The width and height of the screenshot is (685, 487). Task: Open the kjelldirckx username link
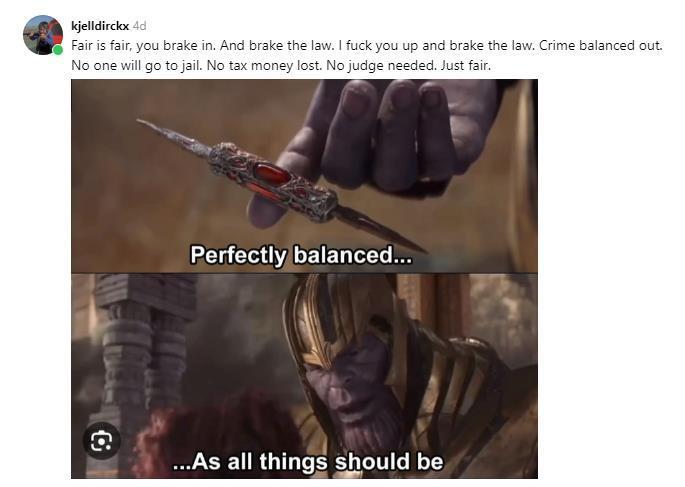click(x=100, y=26)
